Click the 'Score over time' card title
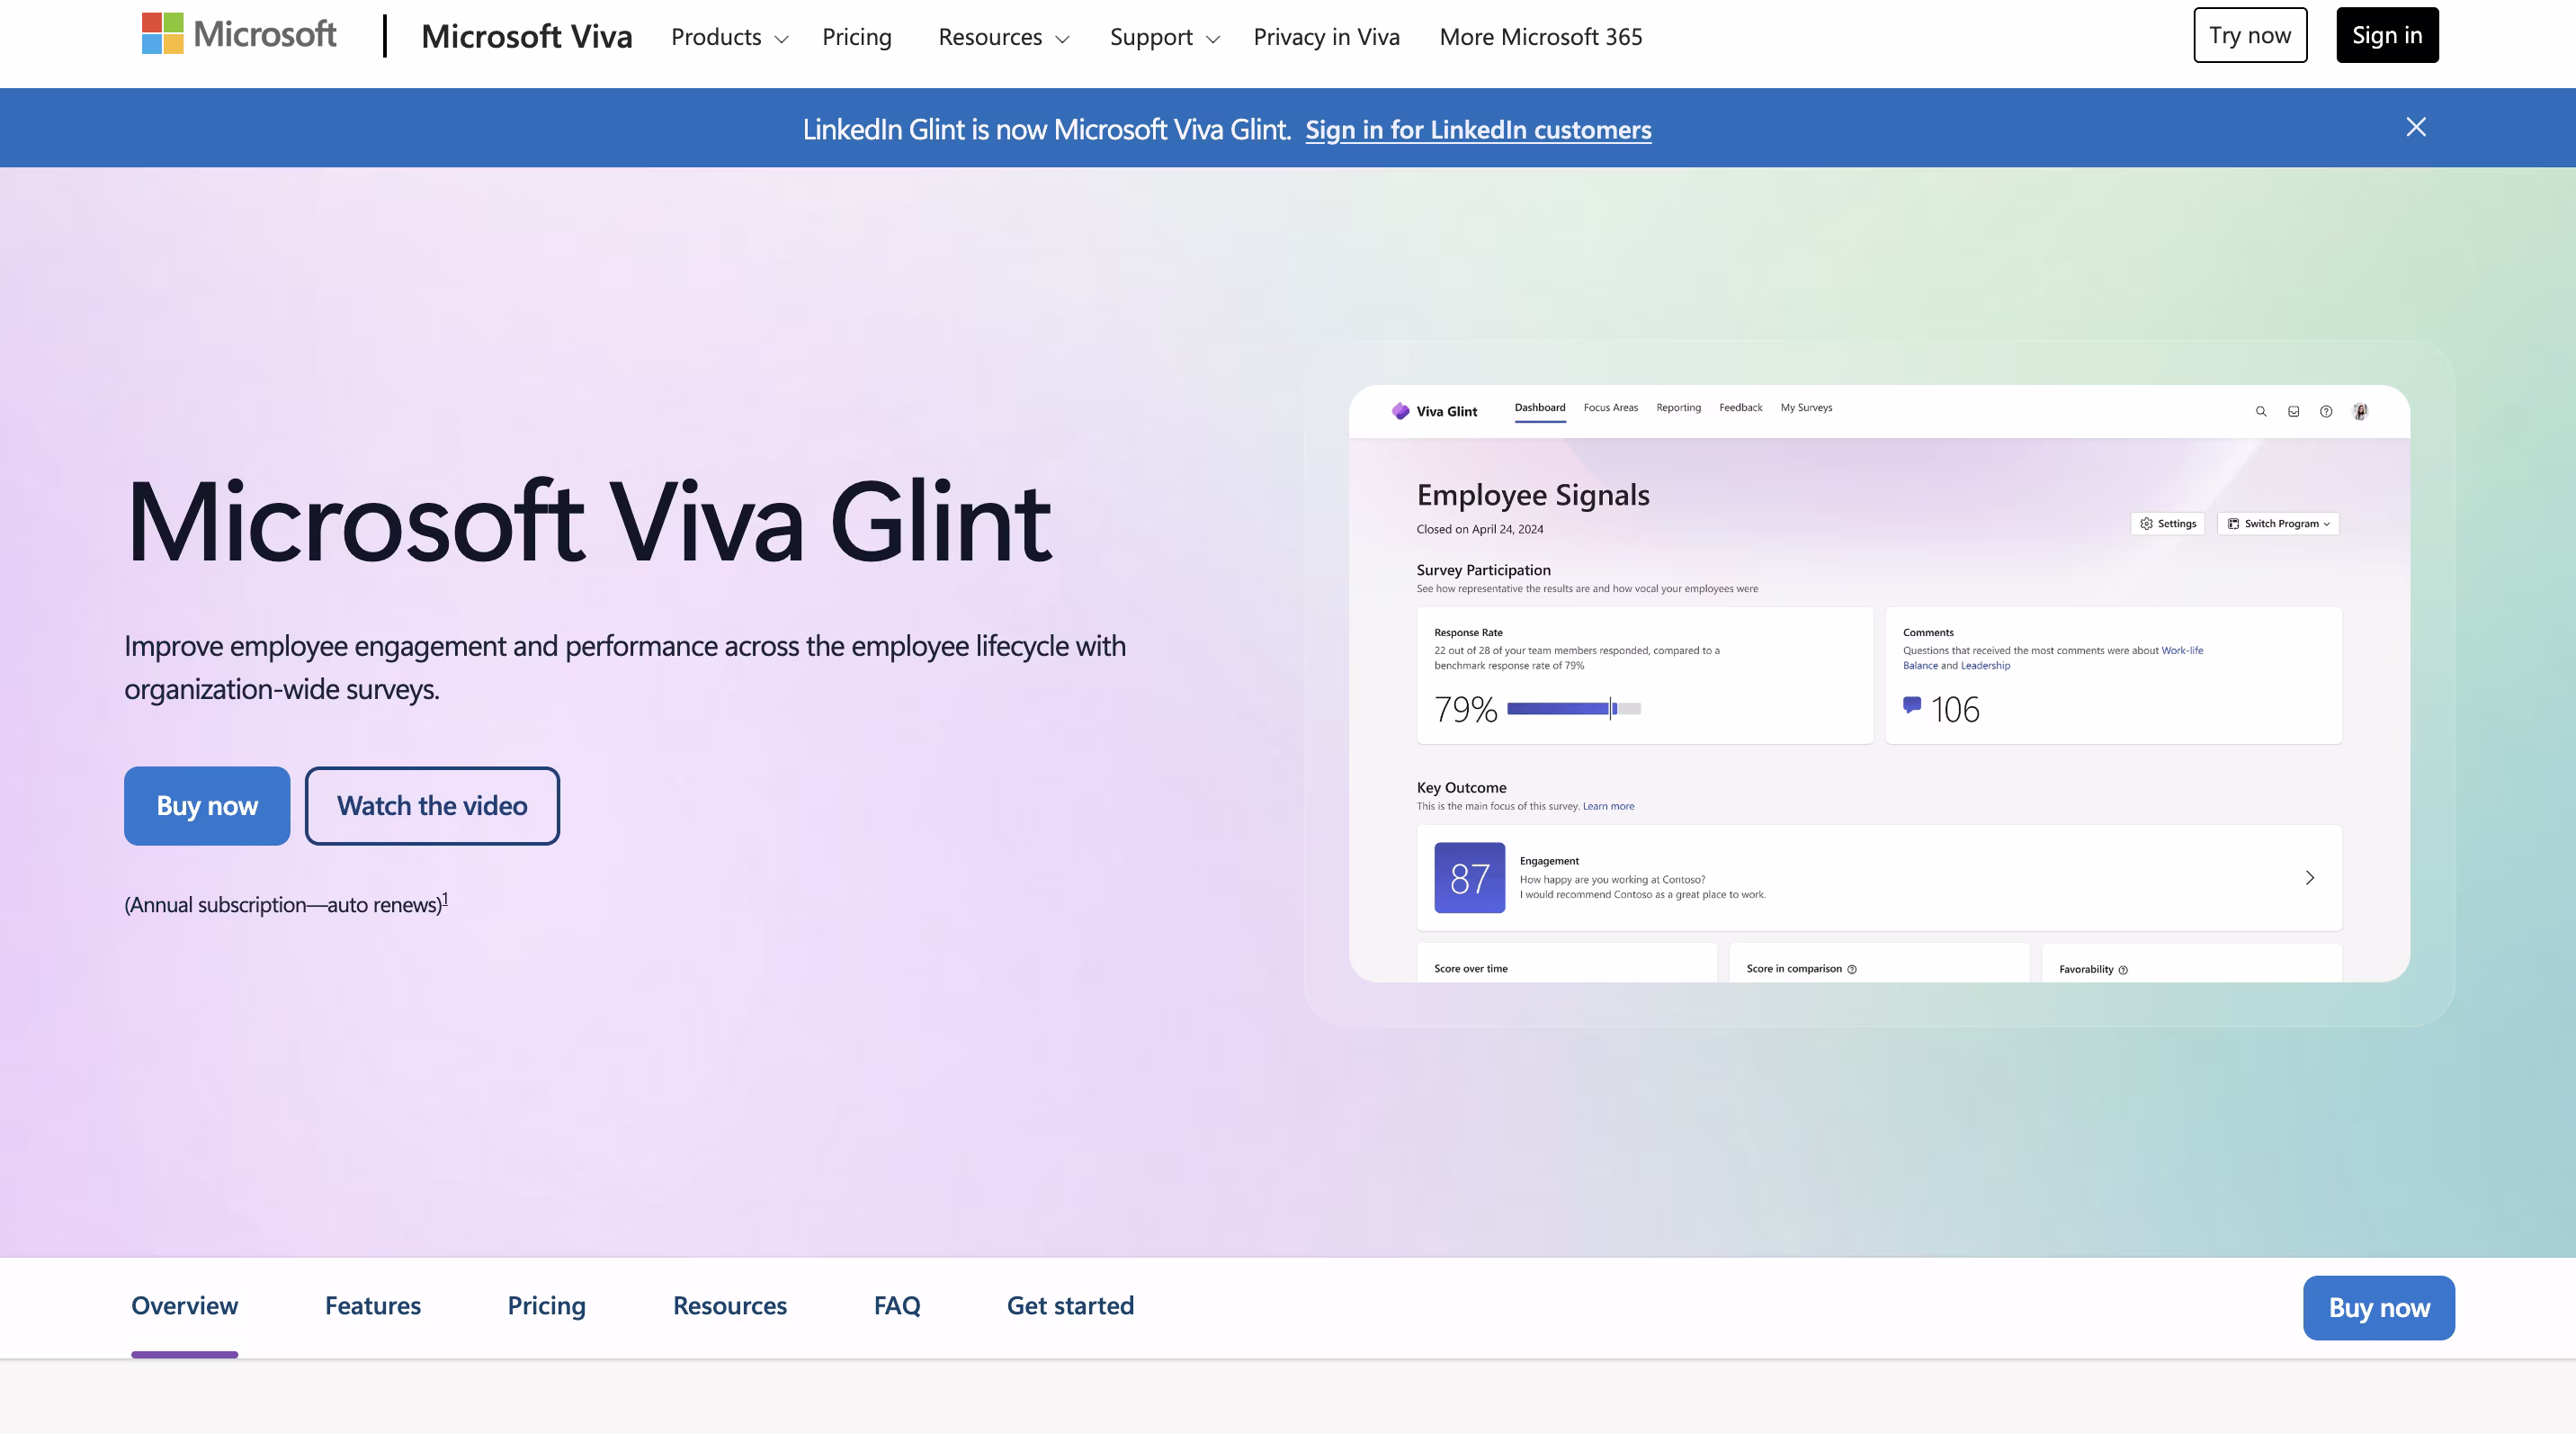This screenshot has height=1434, width=2576. click(x=1471, y=969)
